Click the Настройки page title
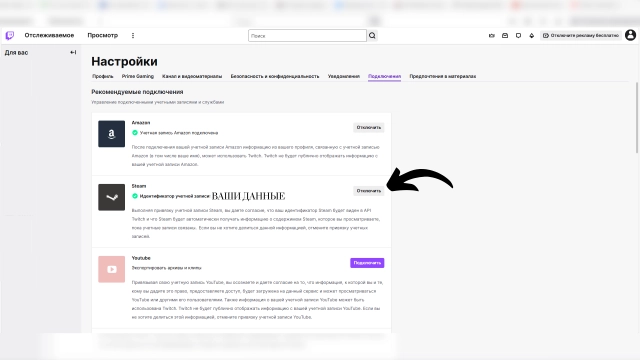Screen dimensions: 640x360 124,61
